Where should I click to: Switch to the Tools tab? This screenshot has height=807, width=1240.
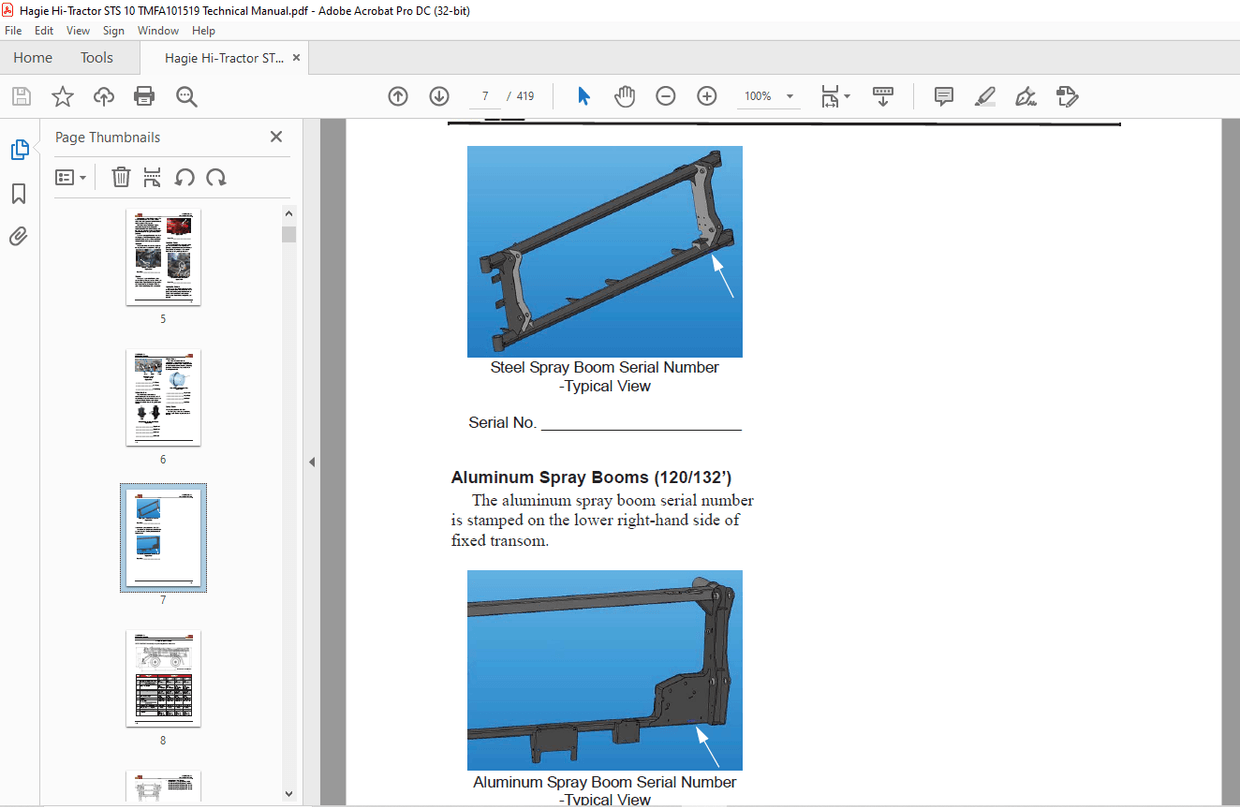(96, 57)
